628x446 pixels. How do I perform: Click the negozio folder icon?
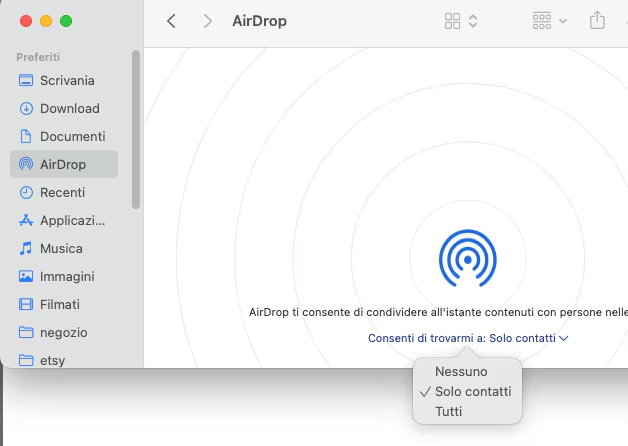[x=26, y=332]
